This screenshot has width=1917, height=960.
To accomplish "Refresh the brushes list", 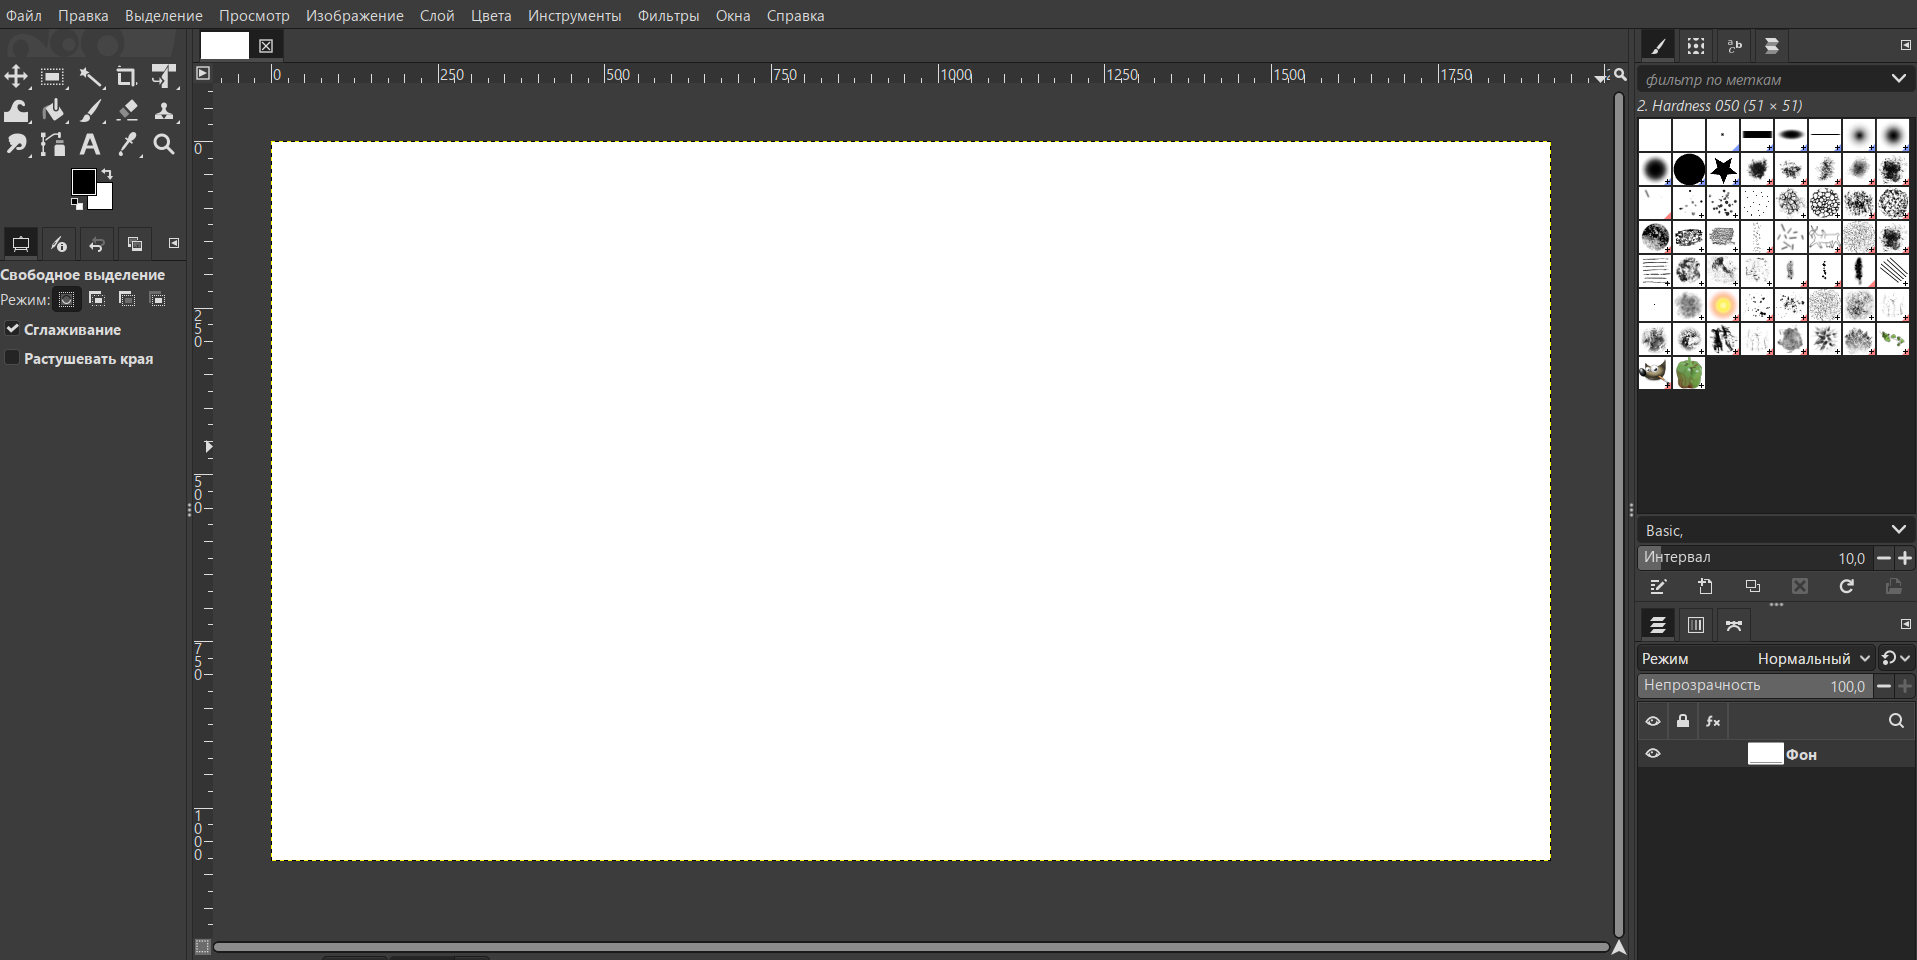I will click(1846, 587).
